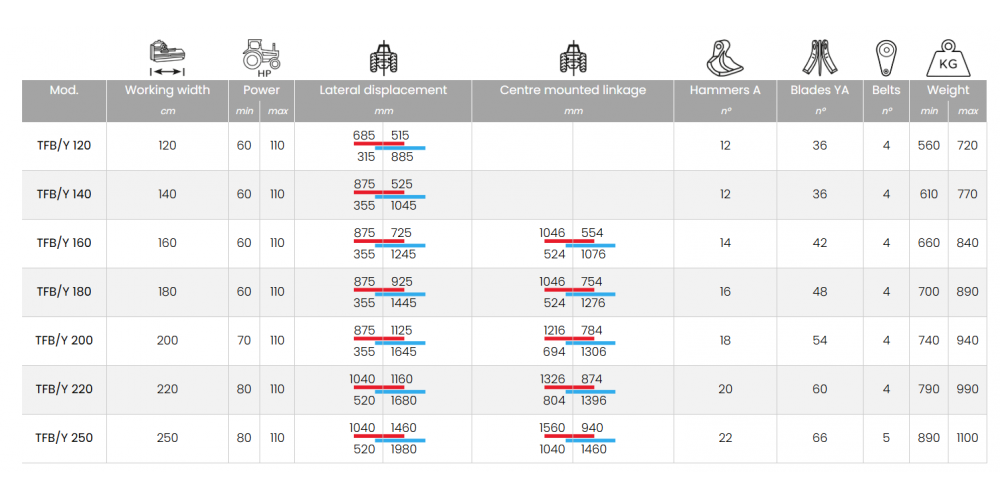1000x500 pixels.
Task: Select the Working width column header
Action: (x=167, y=90)
